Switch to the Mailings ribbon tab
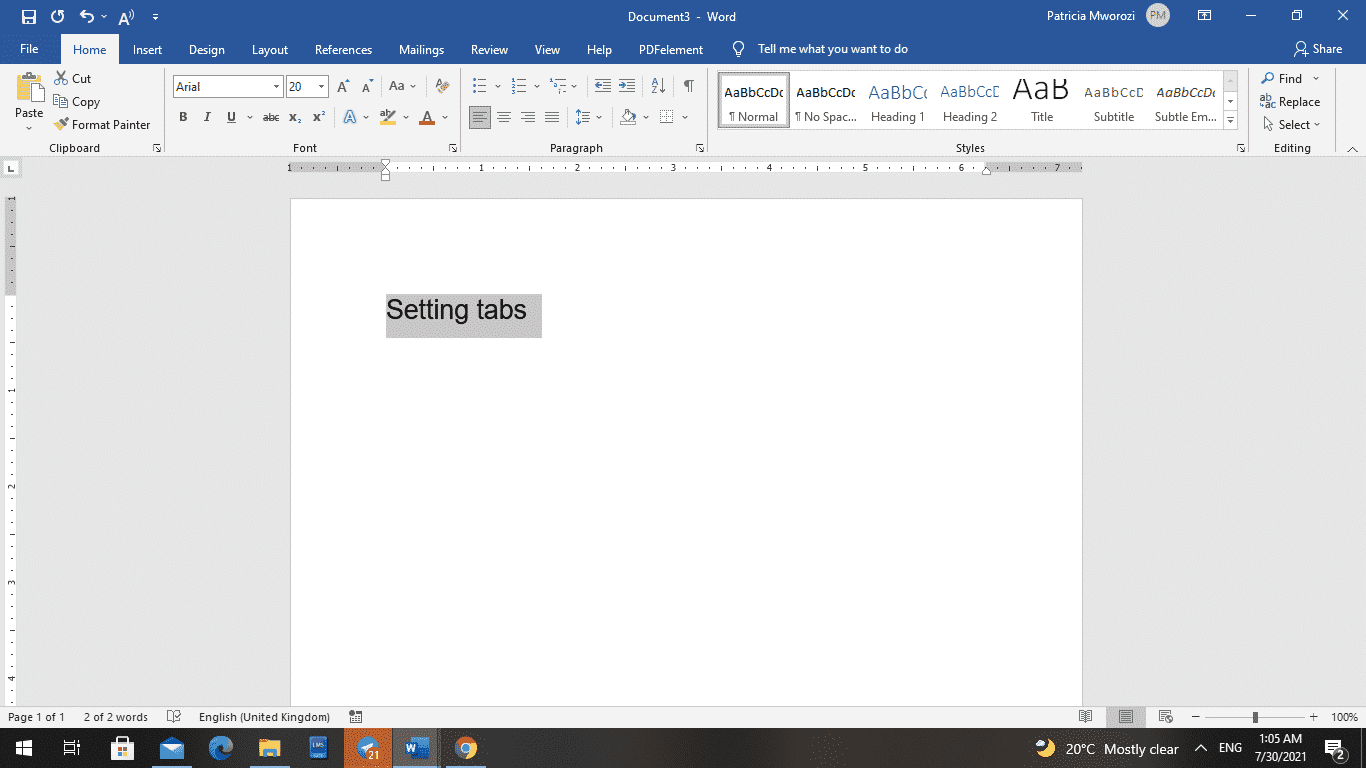Screen dimensions: 1366x768 [421, 49]
